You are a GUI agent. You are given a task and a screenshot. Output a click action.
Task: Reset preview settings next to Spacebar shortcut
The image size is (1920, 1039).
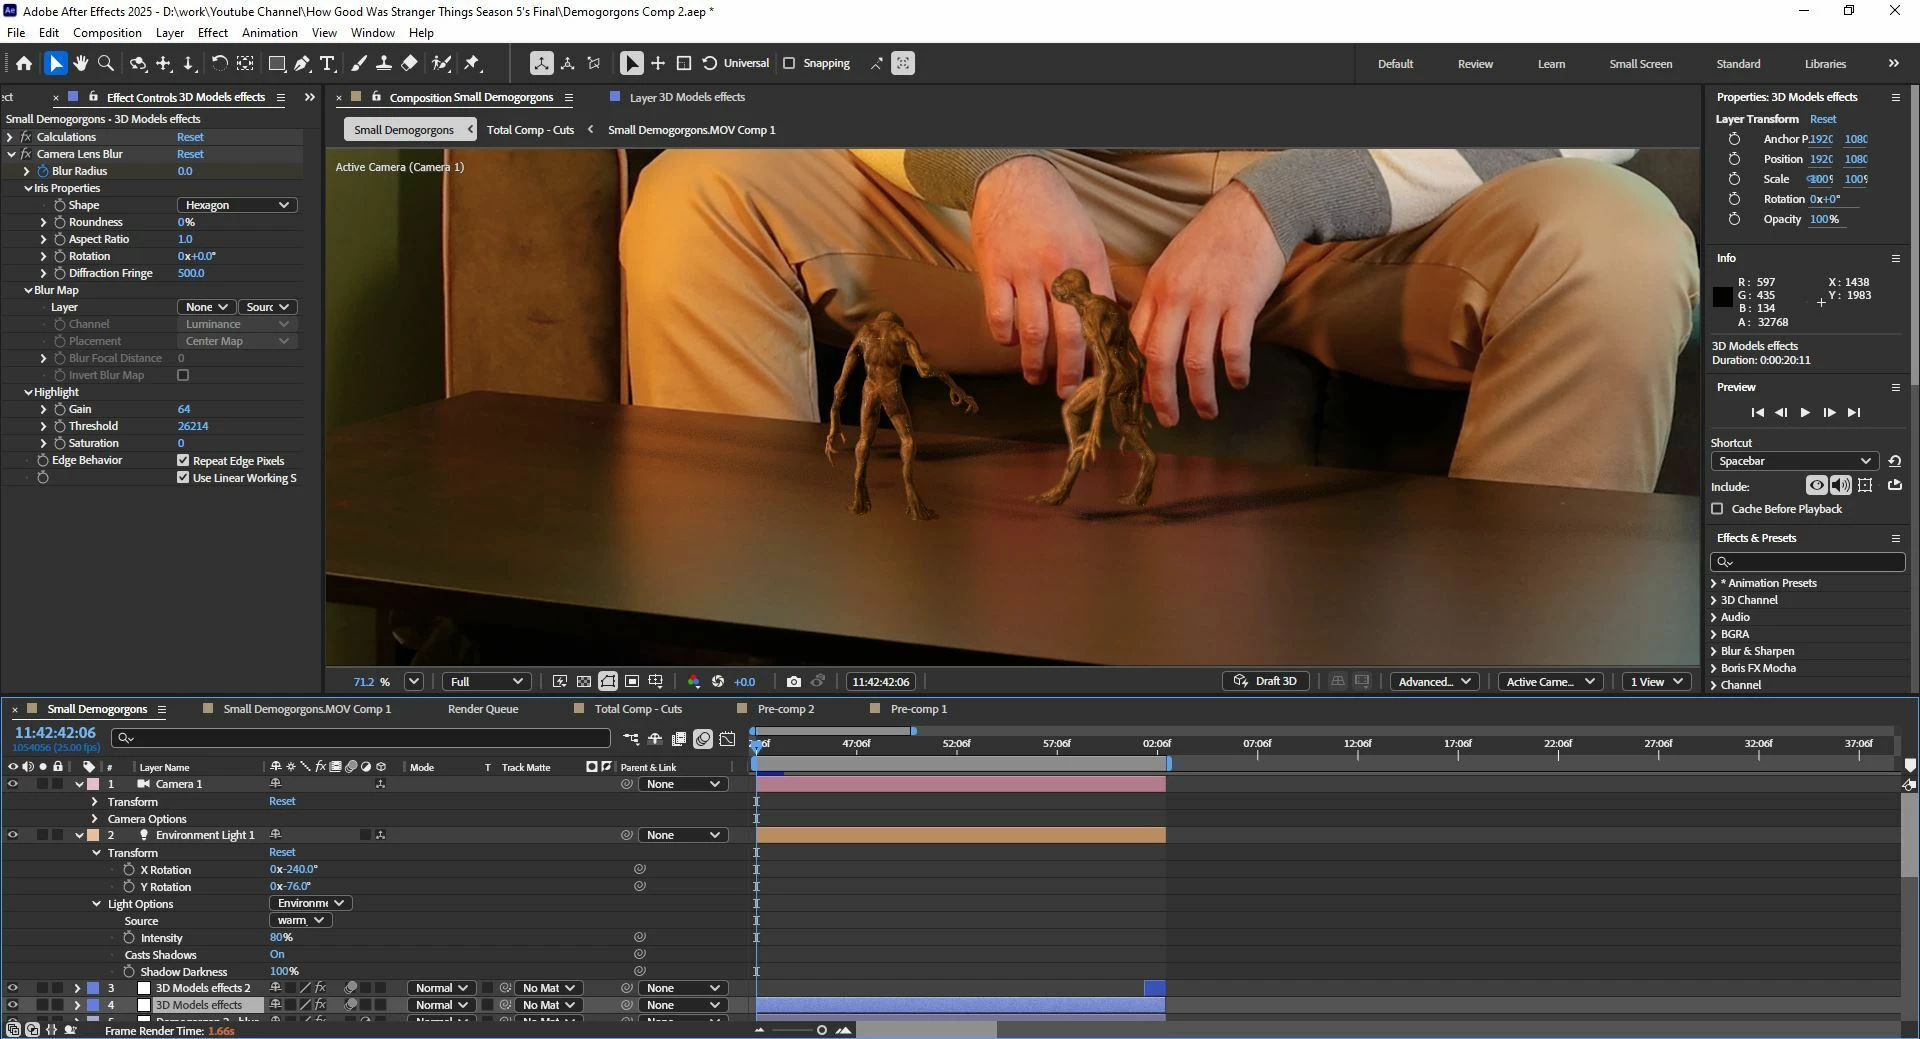point(1894,461)
